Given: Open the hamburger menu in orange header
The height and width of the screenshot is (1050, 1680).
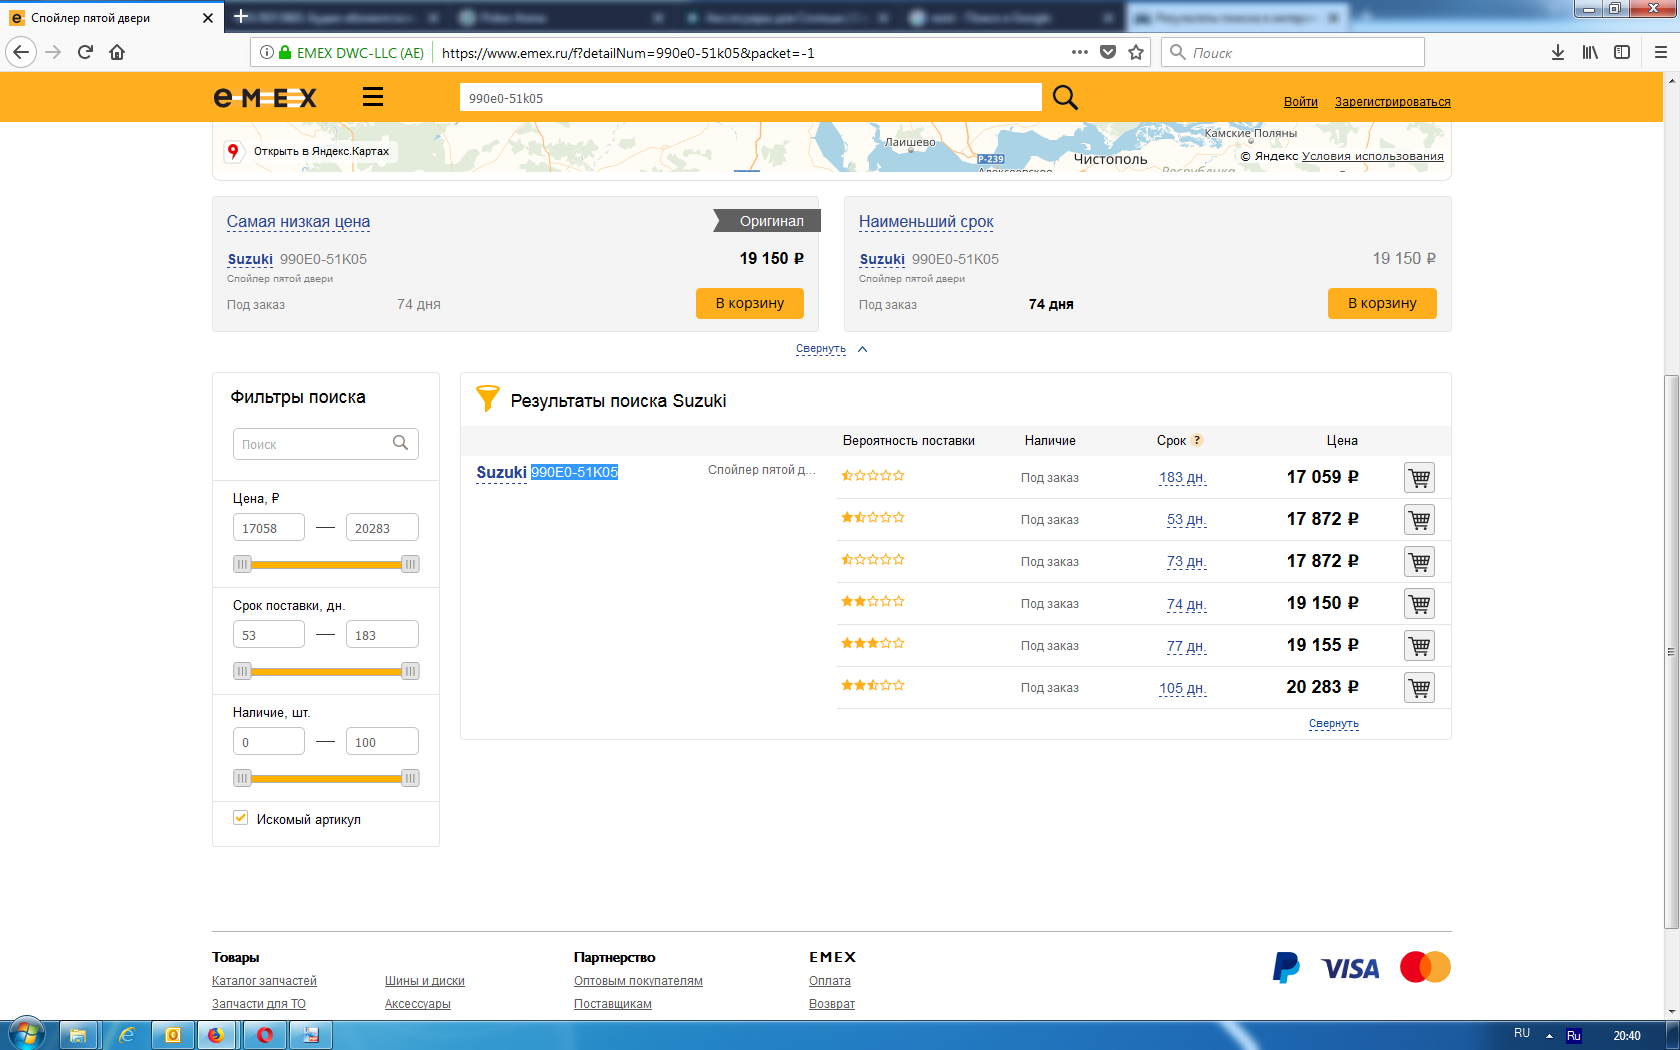Looking at the screenshot, I should 373,96.
